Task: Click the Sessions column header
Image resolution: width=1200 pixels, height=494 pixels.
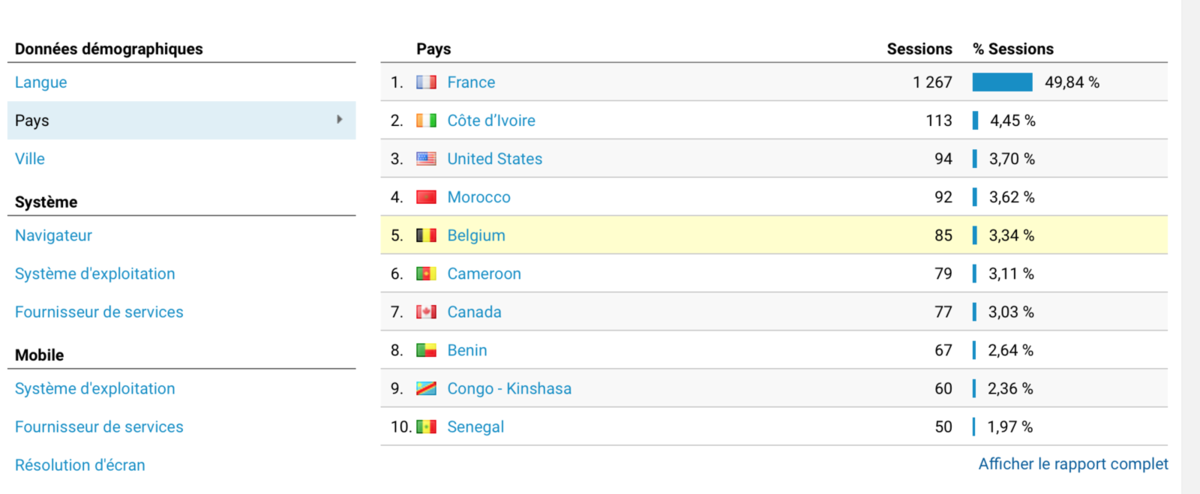Action: (x=920, y=49)
